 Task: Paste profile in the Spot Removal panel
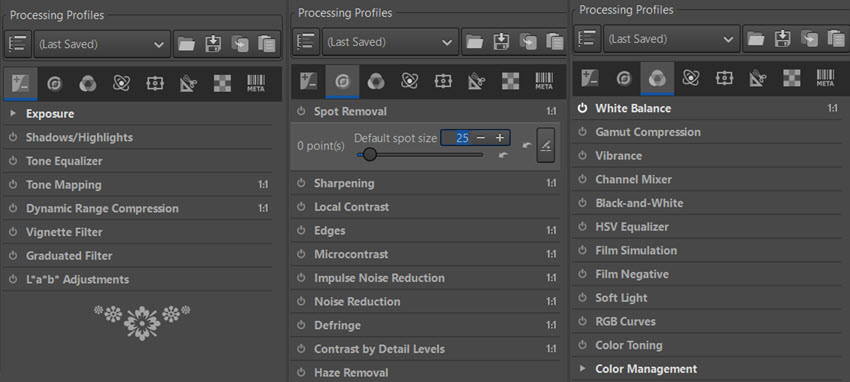pos(555,42)
